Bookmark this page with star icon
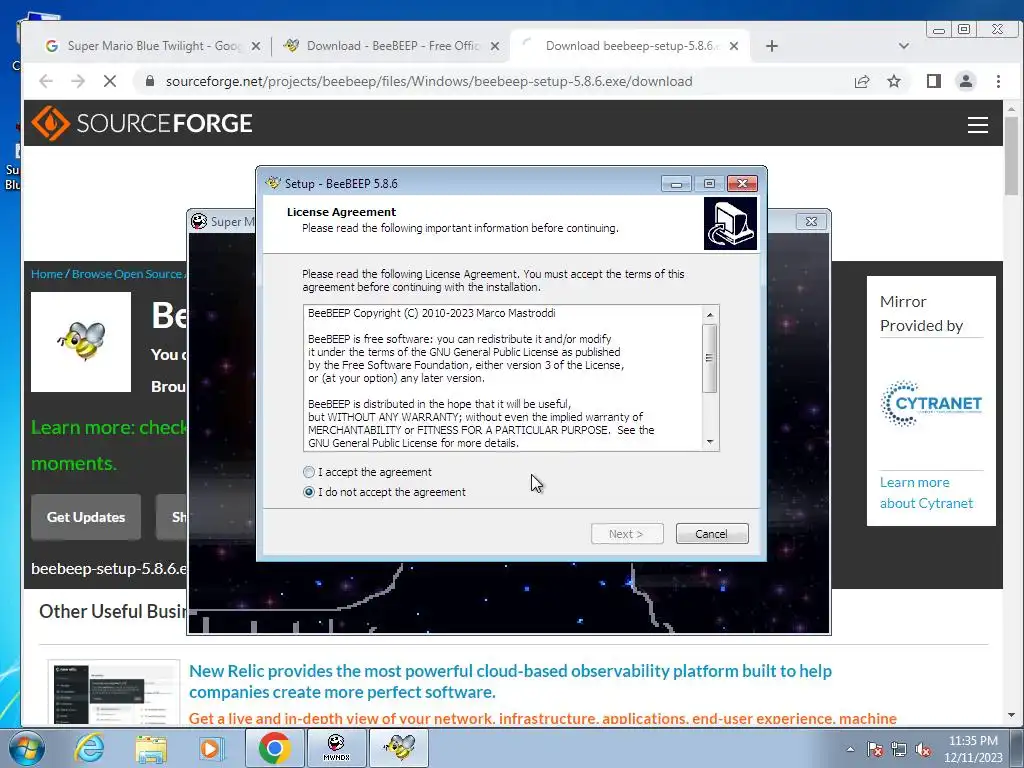This screenshot has width=1024, height=768. (x=894, y=81)
